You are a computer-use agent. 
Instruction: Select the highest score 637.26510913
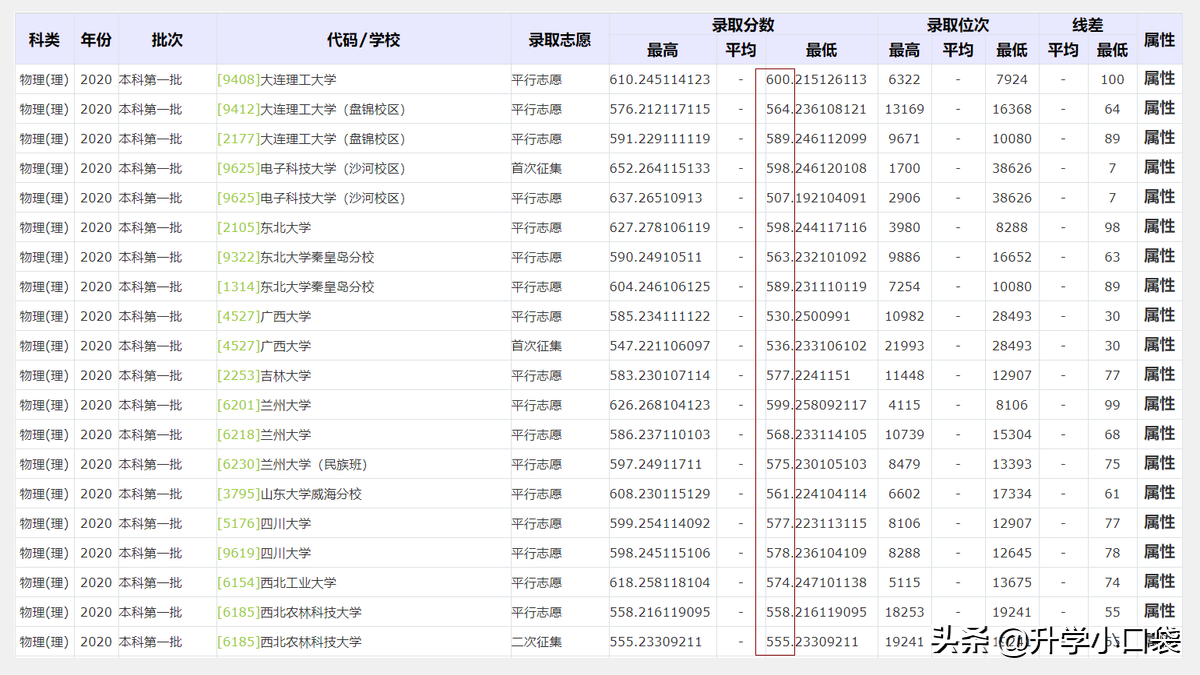[656, 198]
